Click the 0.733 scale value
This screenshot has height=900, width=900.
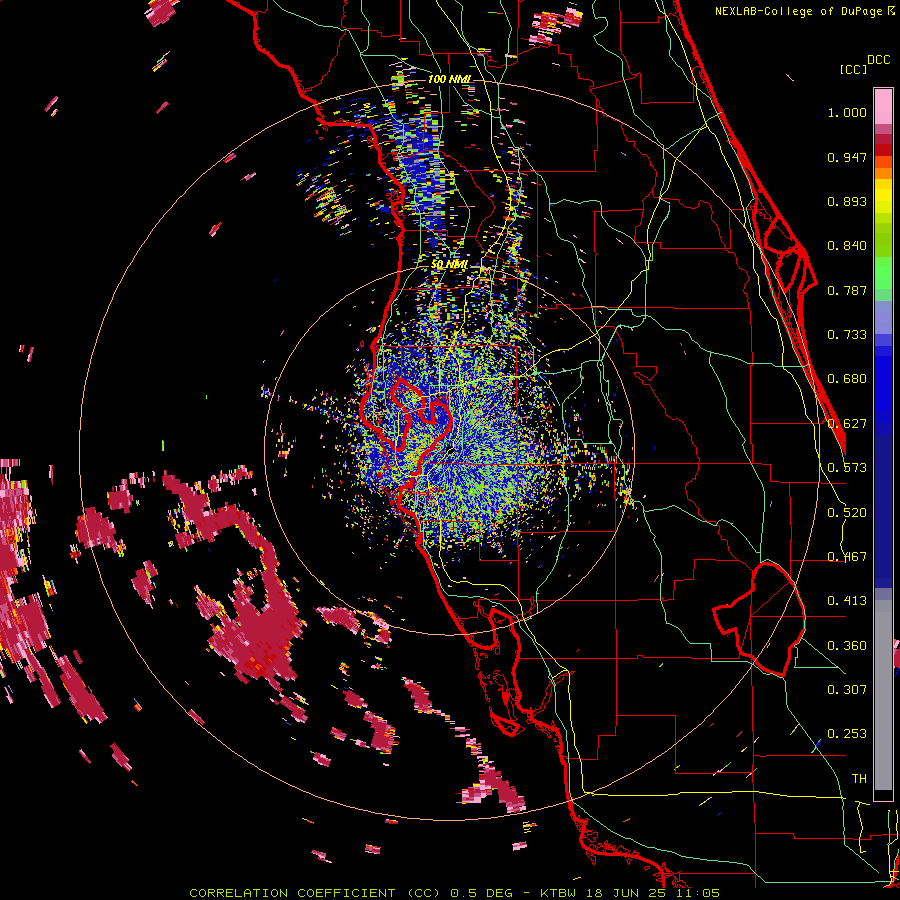(847, 334)
